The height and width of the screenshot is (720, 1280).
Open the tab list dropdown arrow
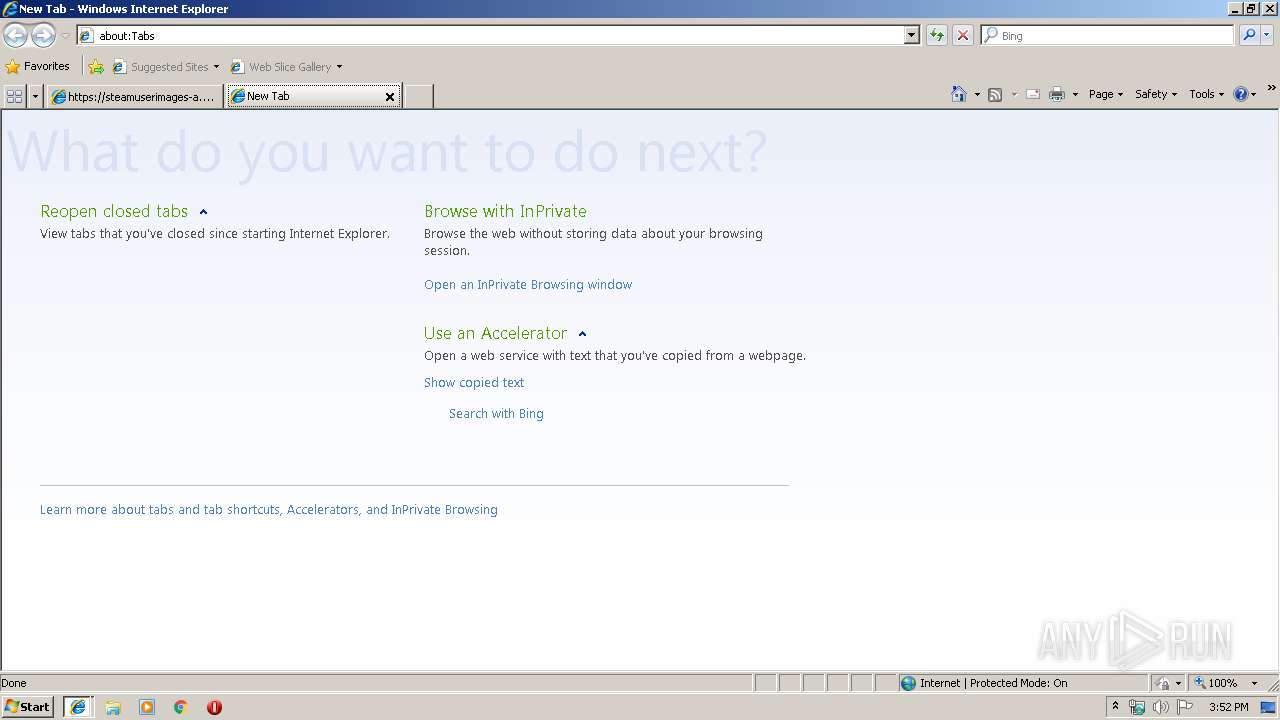pyautogui.click(x=36, y=96)
